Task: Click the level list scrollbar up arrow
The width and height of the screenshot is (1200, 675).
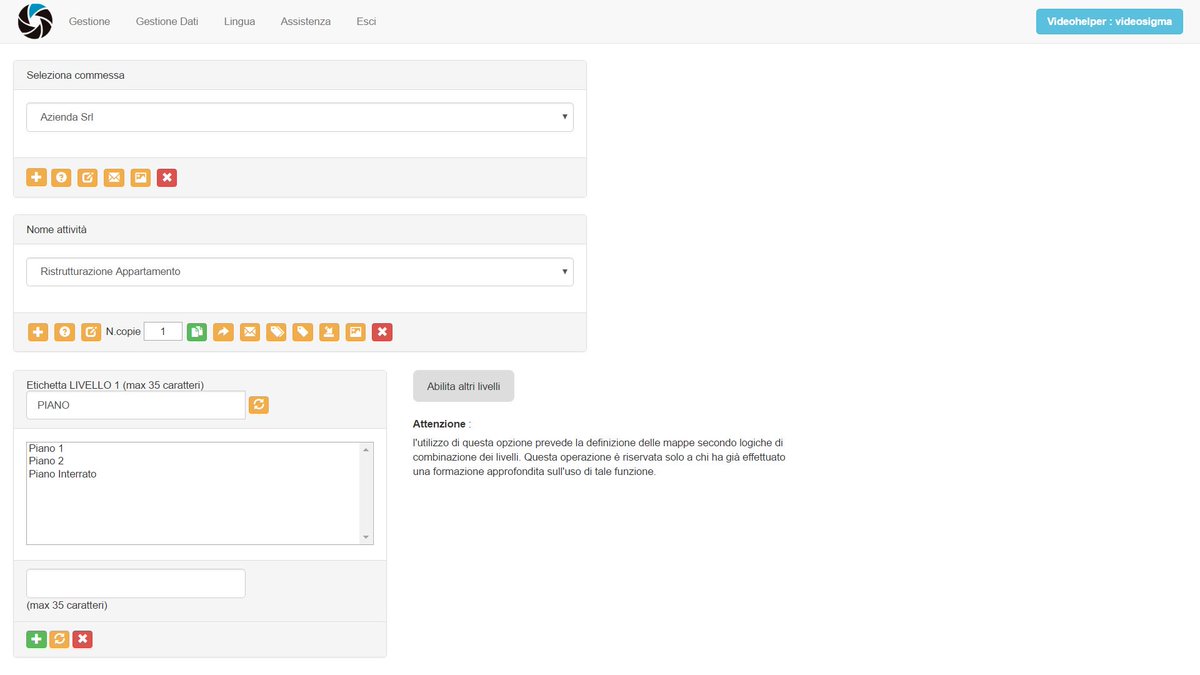Action: tap(366, 450)
